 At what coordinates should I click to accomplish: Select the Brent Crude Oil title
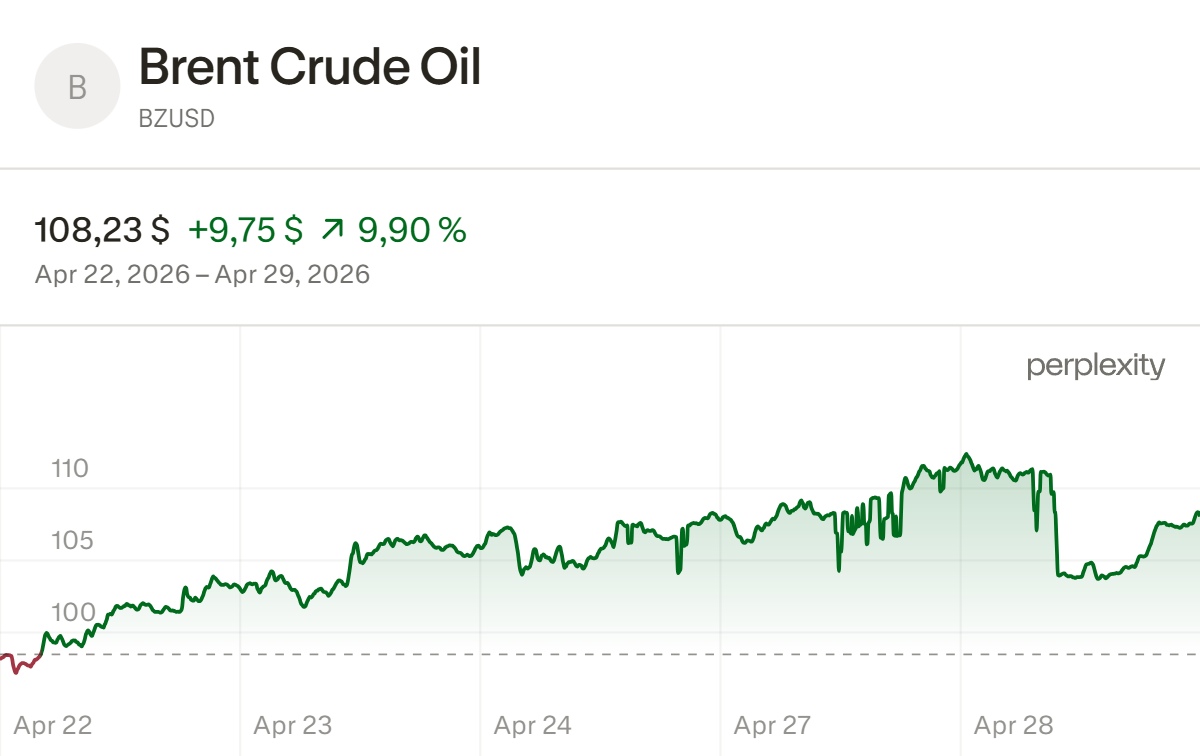[310, 67]
